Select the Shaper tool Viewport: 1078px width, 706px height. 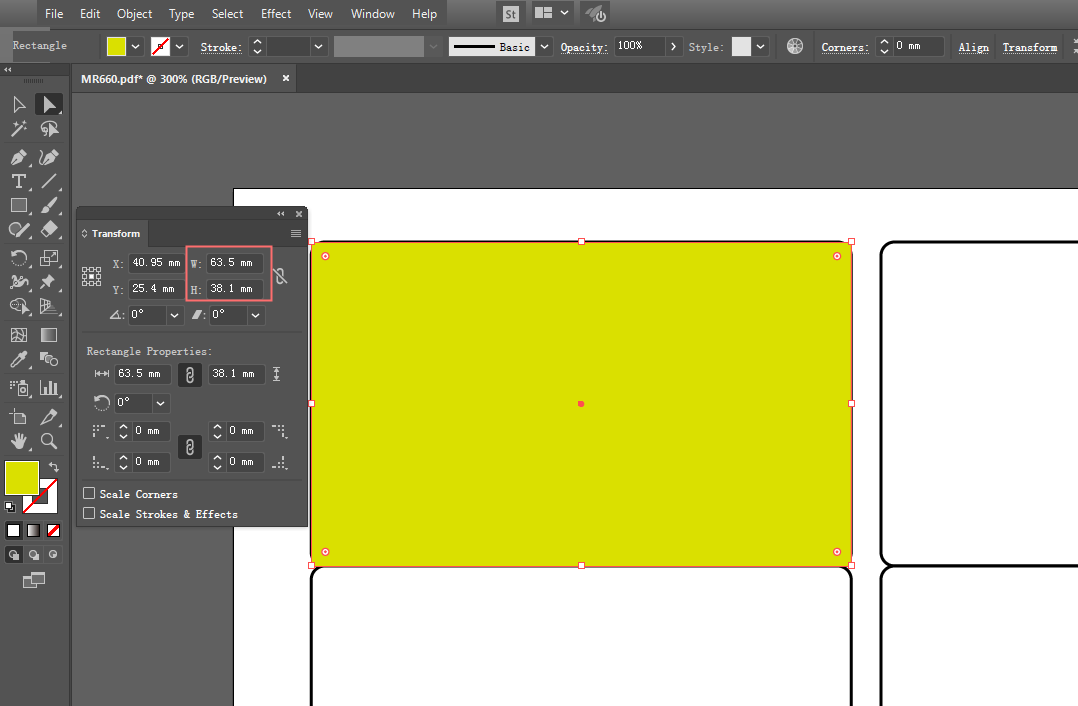(x=19, y=230)
